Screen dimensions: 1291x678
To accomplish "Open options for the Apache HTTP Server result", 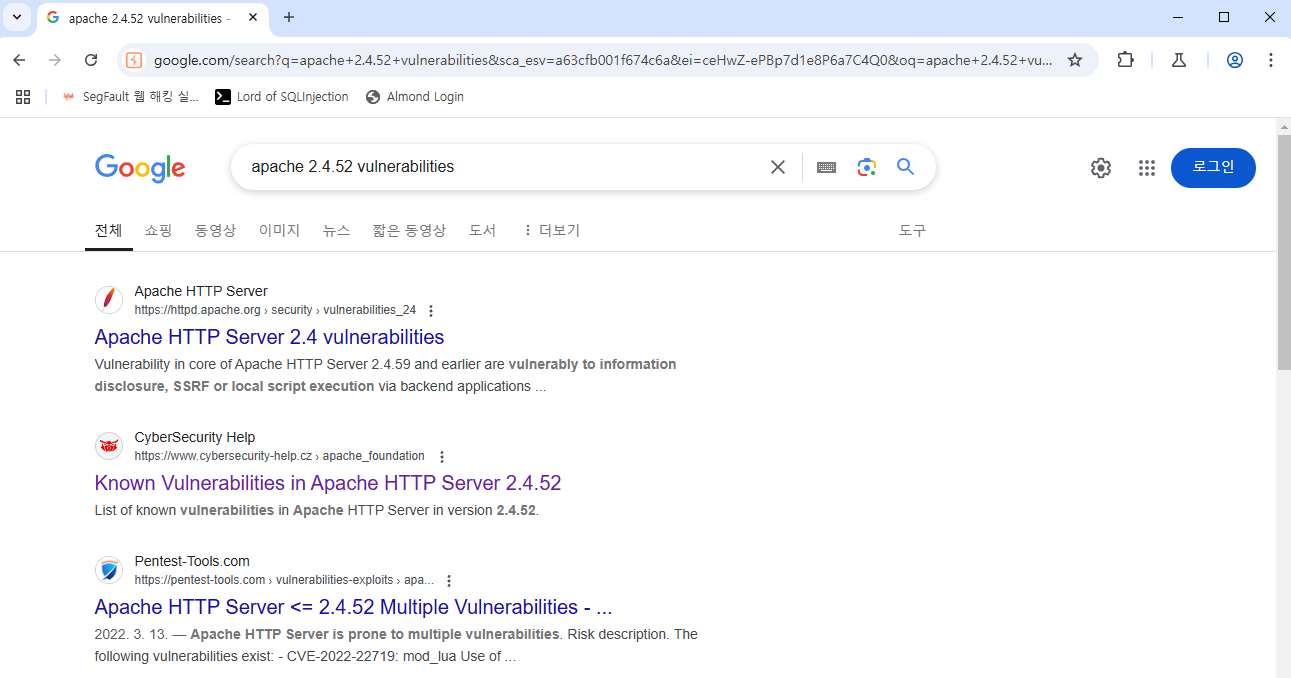I will (x=431, y=311).
